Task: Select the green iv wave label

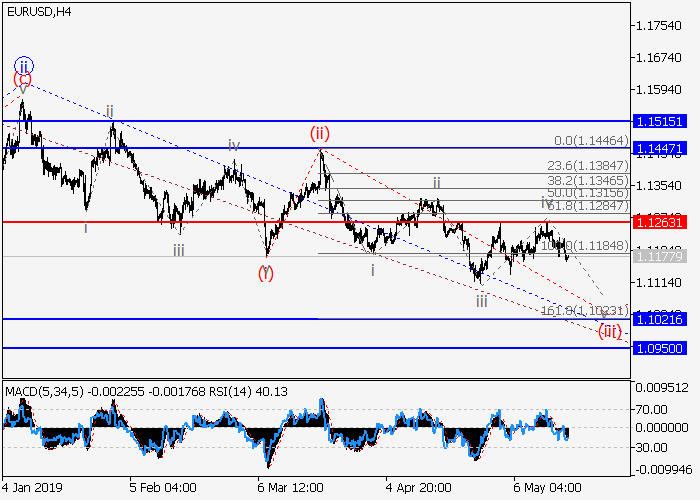Action: (x=233, y=145)
